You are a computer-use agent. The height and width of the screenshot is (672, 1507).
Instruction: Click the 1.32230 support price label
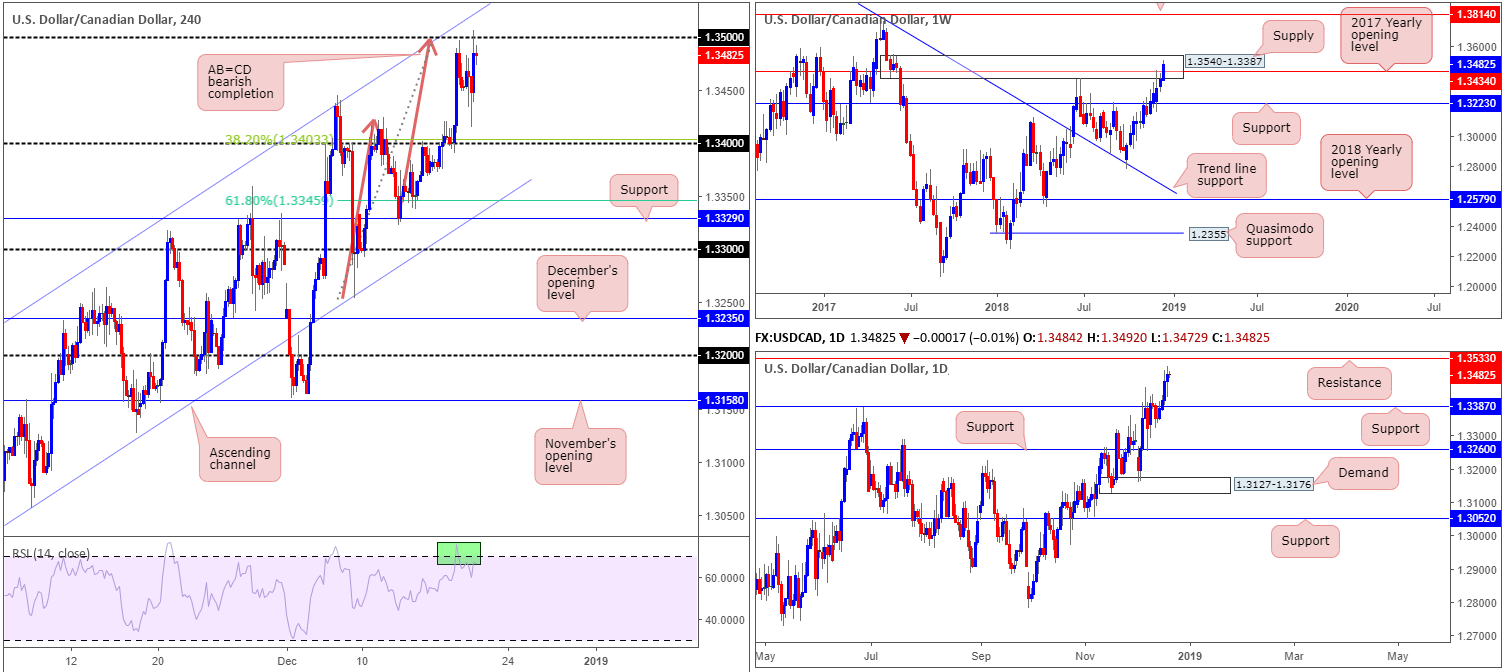(x=1476, y=103)
